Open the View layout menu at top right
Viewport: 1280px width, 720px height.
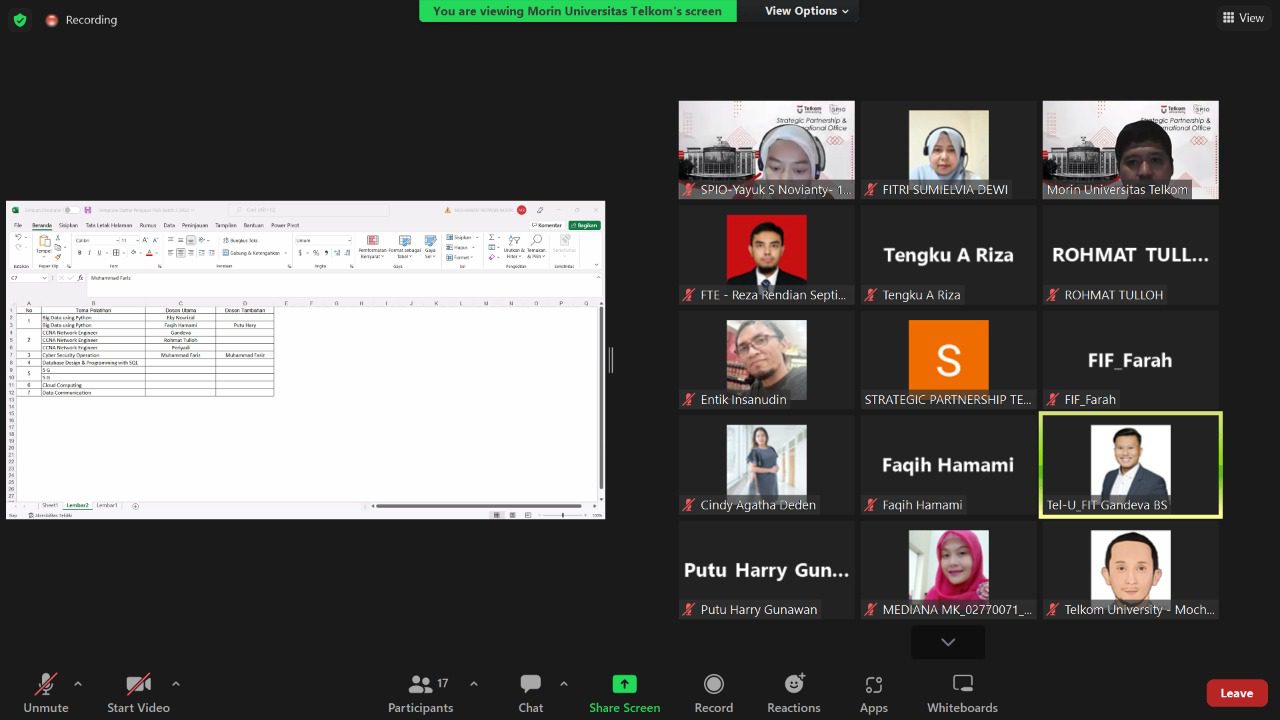pos(1242,18)
